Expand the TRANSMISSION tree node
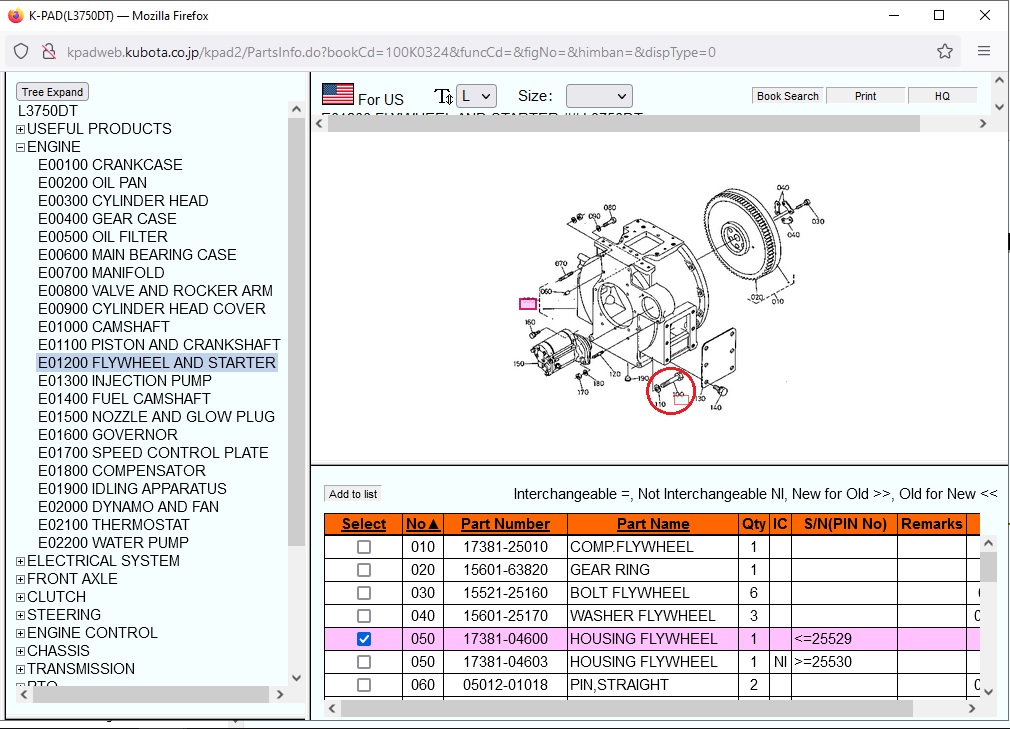Image resolution: width=1010 pixels, height=729 pixels. (x=21, y=670)
